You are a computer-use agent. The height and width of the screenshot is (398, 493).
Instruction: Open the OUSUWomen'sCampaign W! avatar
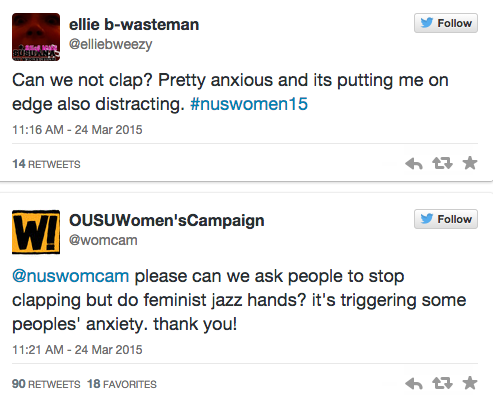pyautogui.click(x=36, y=232)
